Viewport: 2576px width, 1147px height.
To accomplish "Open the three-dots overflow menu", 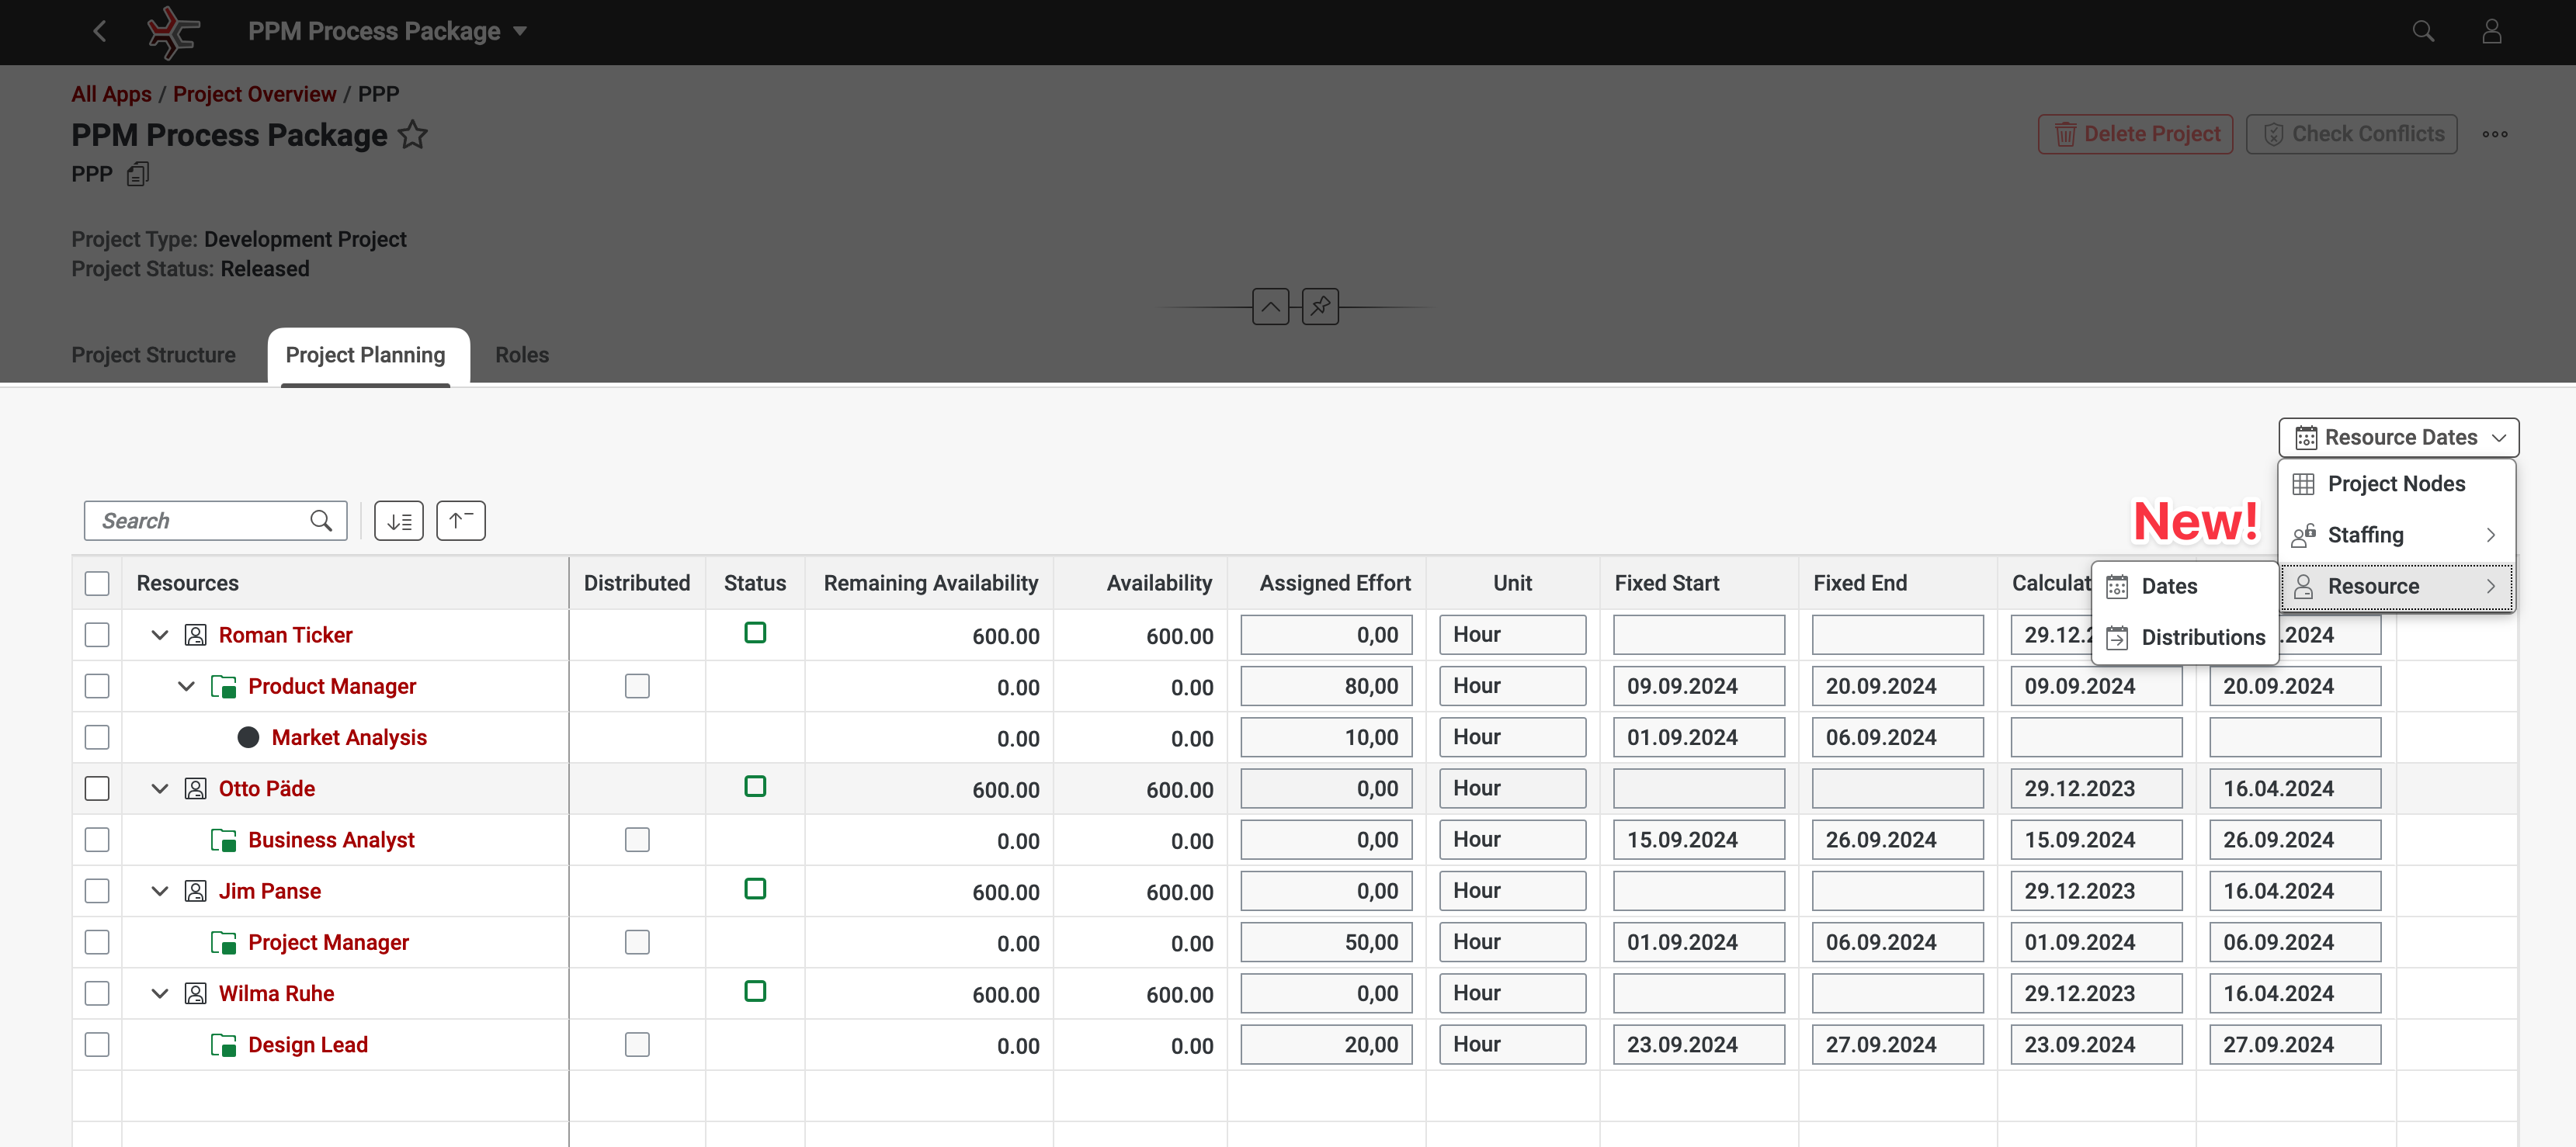I will point(2494,134).
